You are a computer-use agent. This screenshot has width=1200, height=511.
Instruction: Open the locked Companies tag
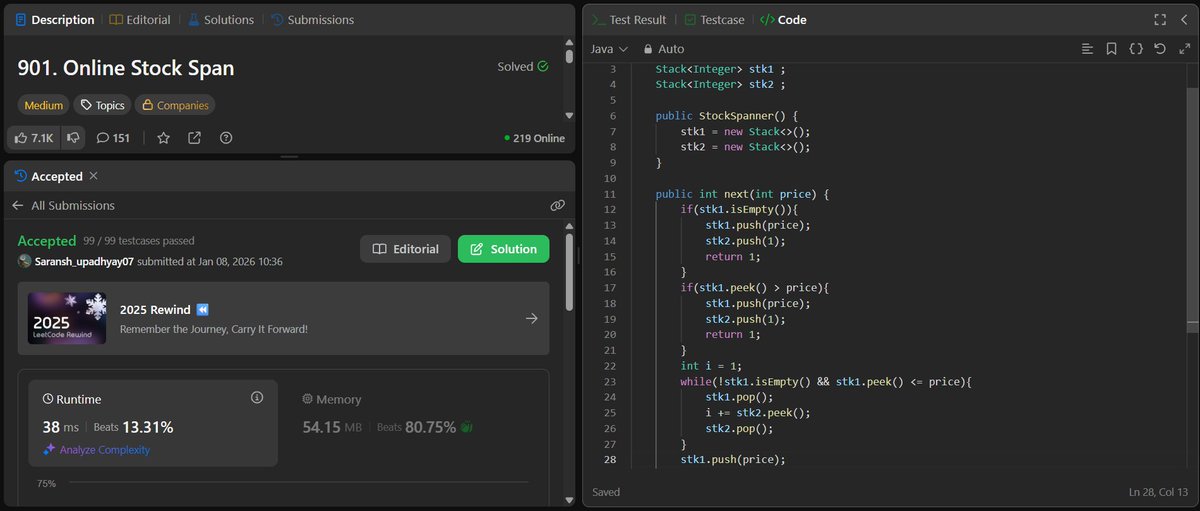click(175, 105)
